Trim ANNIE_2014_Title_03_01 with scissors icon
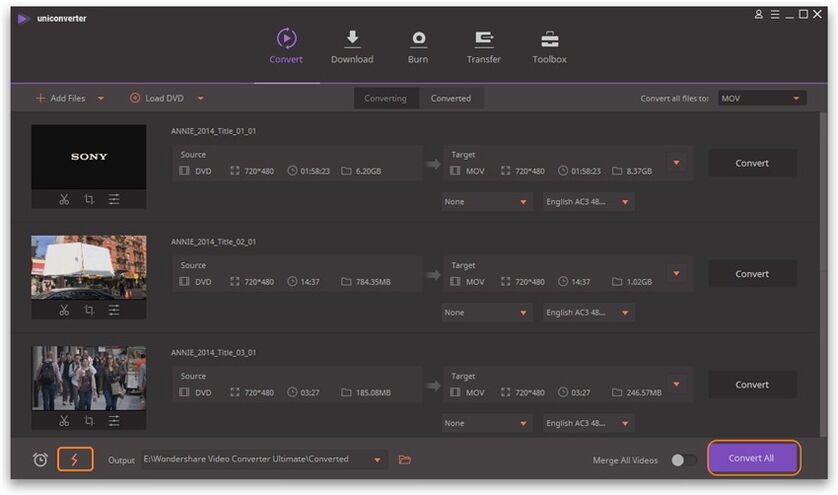838x495 pixels. point(64,421)
